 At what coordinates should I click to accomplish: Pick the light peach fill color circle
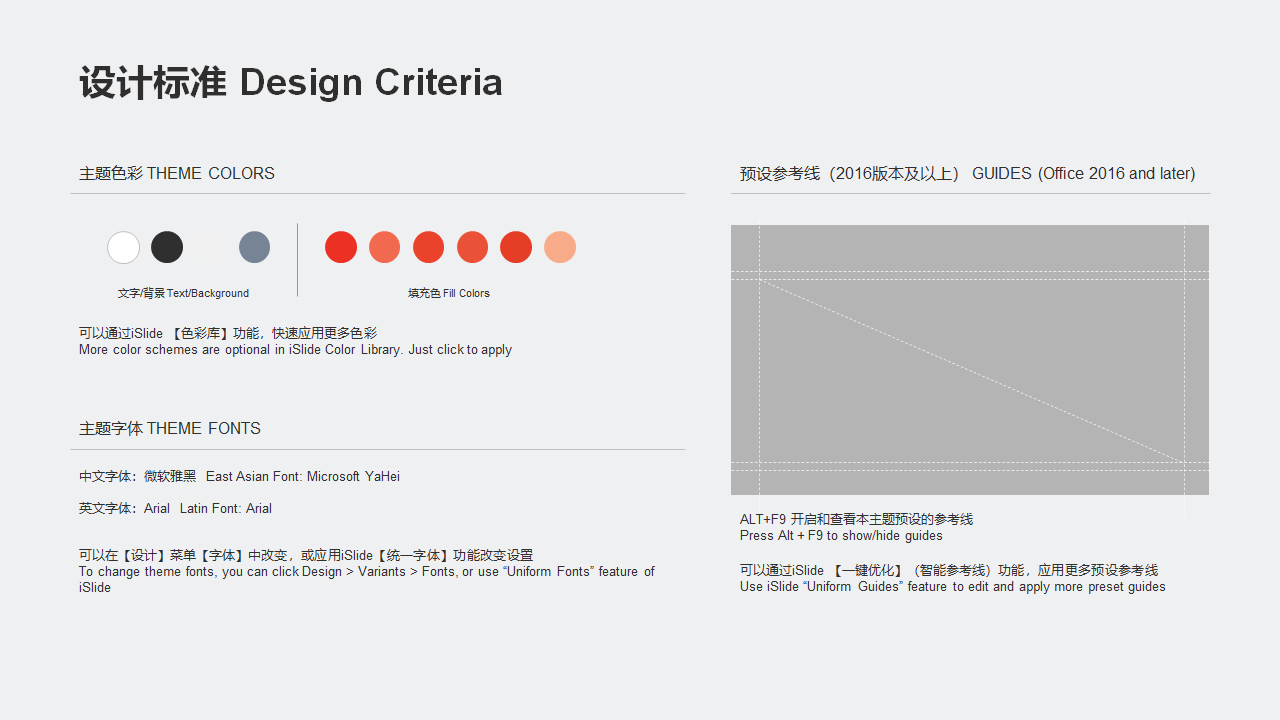click(x=560, y=247)
